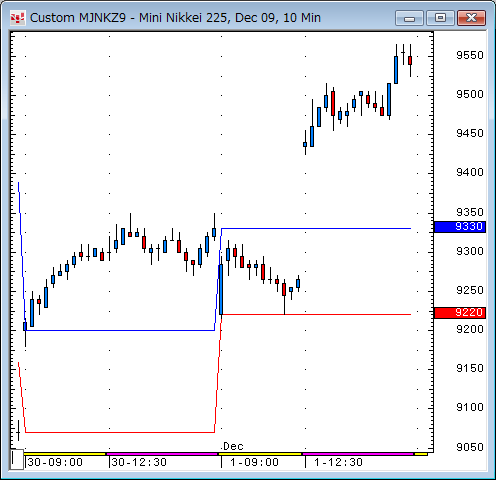This screenshot has width=496, height=480.
Task: Click the Dec month label
Action: coord(233,446)
